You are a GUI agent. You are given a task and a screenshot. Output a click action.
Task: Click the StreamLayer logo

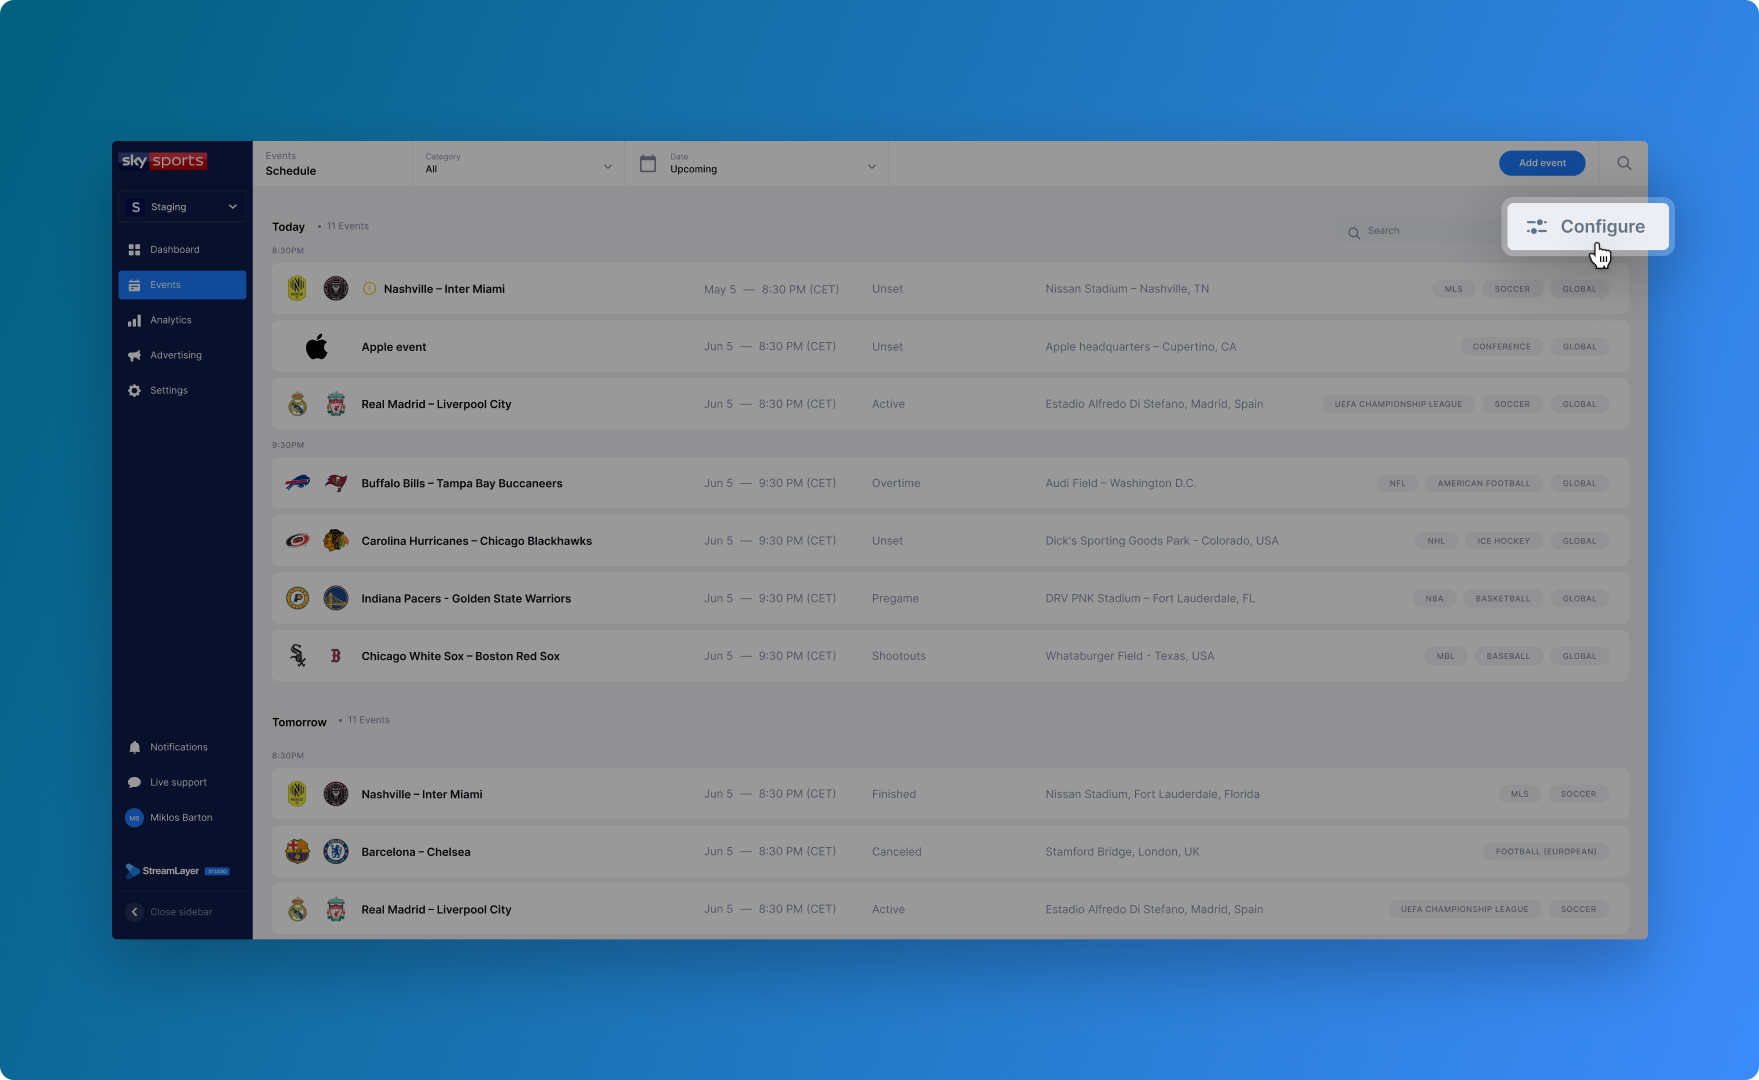pyautogui.click(x=177, y=871)
